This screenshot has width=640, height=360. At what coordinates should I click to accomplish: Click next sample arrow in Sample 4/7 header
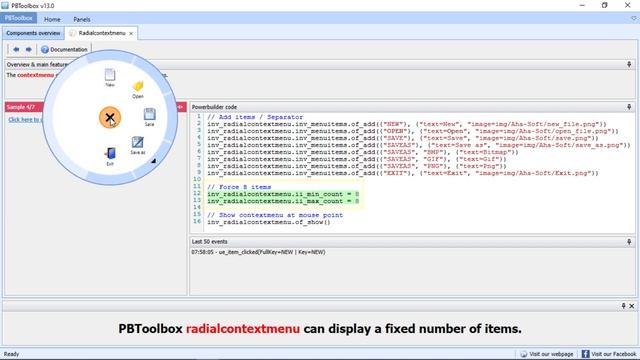[x=181, y=107]
